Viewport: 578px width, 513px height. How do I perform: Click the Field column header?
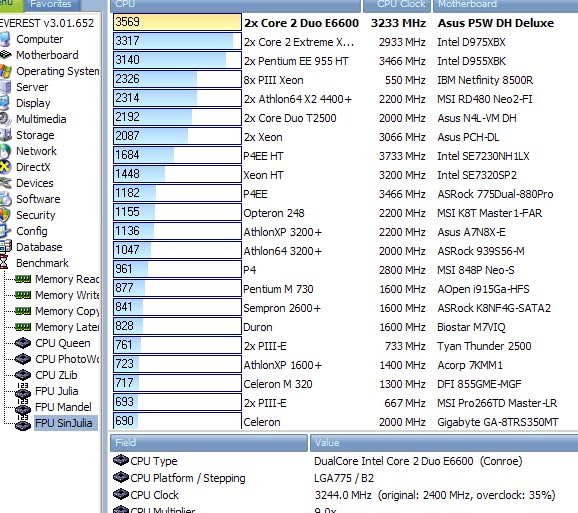click(209, 443)
